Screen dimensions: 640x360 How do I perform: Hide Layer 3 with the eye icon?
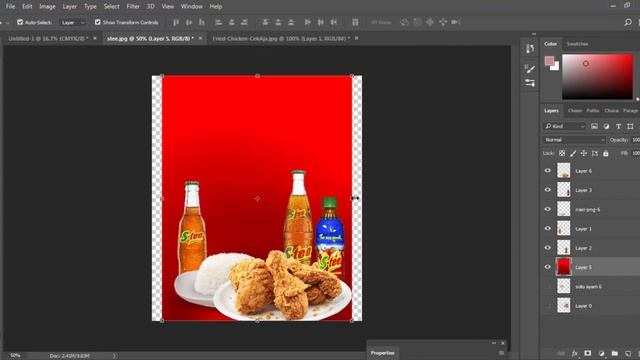click(x=548, y=190)
